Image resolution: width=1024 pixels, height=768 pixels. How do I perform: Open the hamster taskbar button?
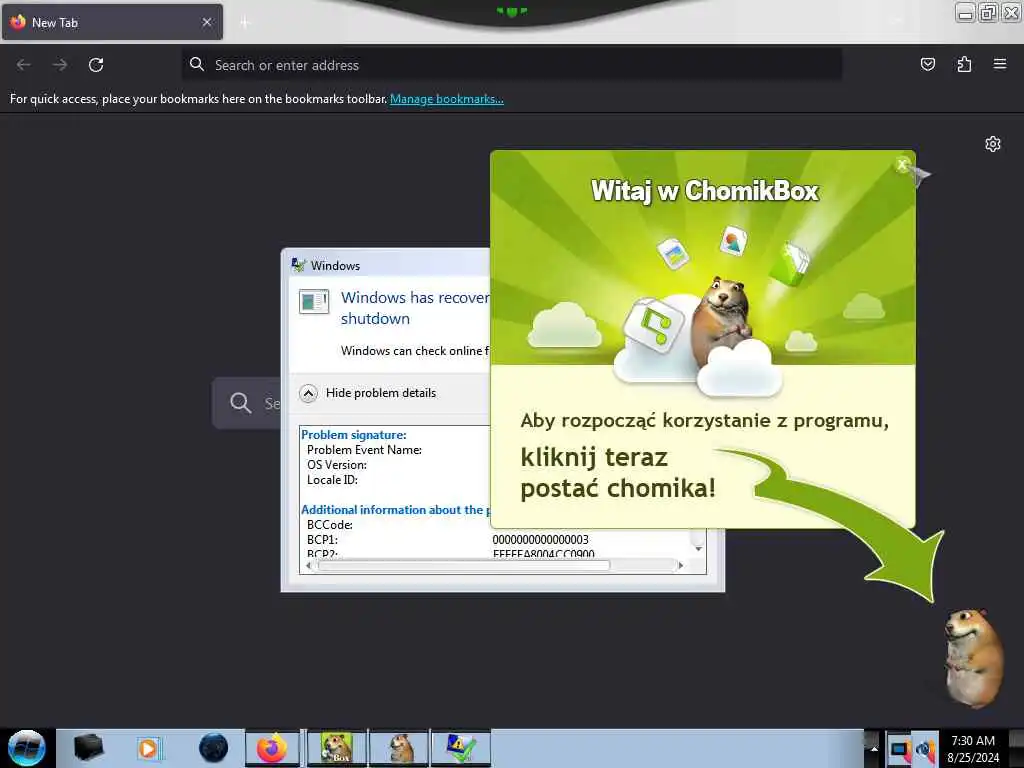[x=399, y=748]
